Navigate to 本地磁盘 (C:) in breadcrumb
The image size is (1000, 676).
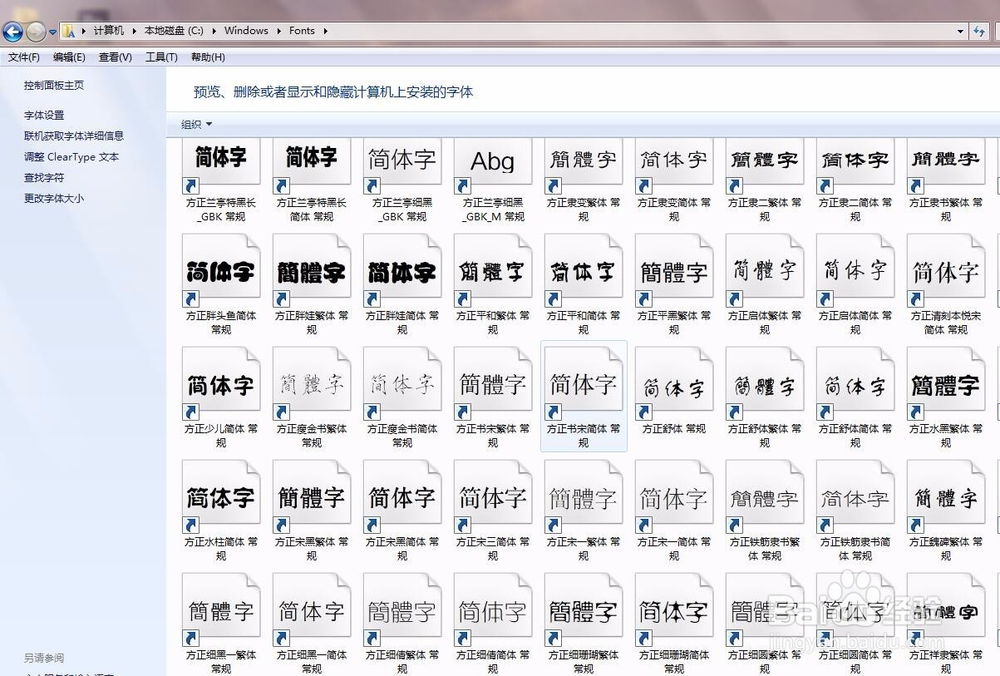pyautogui.click(x=173, y=31)
